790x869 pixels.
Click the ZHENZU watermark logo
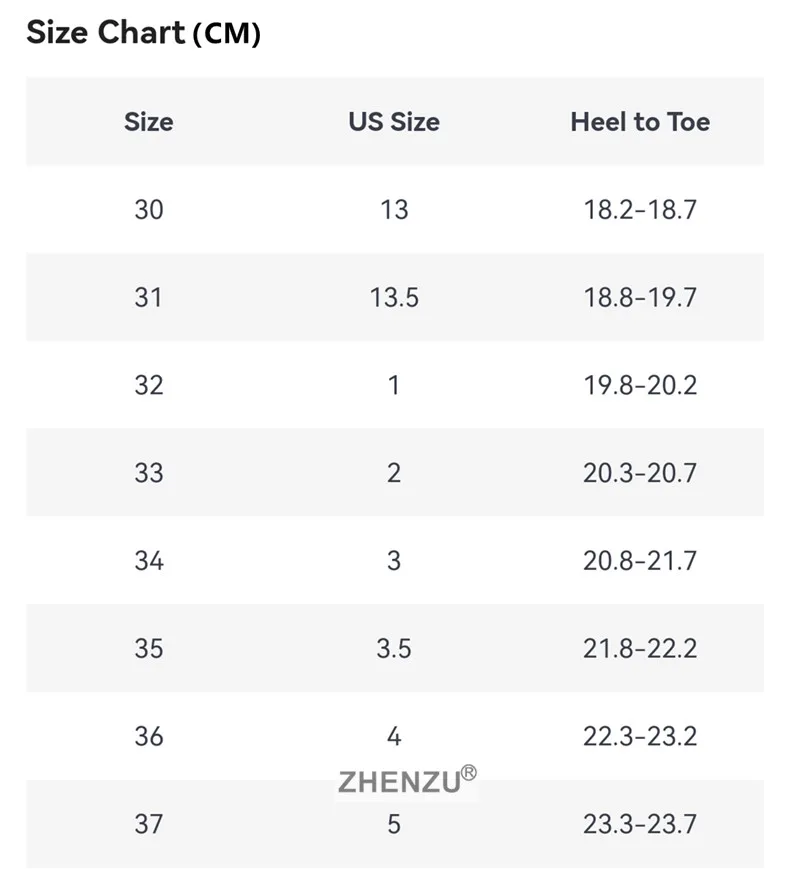pyautogui.click(x=407, y=780)
